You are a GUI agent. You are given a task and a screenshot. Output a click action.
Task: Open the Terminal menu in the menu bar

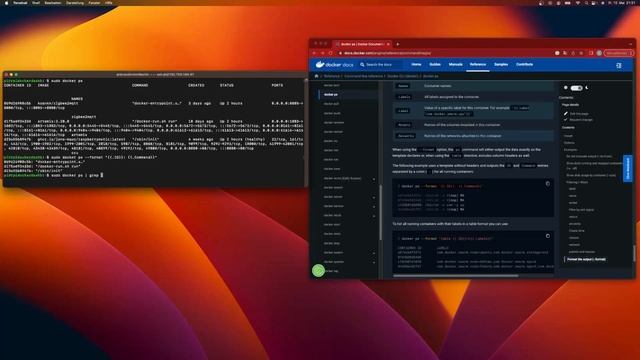point(20,3)
